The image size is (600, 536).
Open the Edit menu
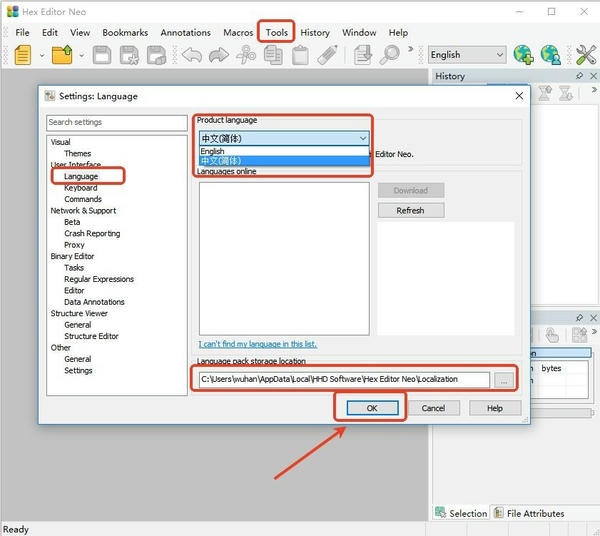(x=50, y=33)
